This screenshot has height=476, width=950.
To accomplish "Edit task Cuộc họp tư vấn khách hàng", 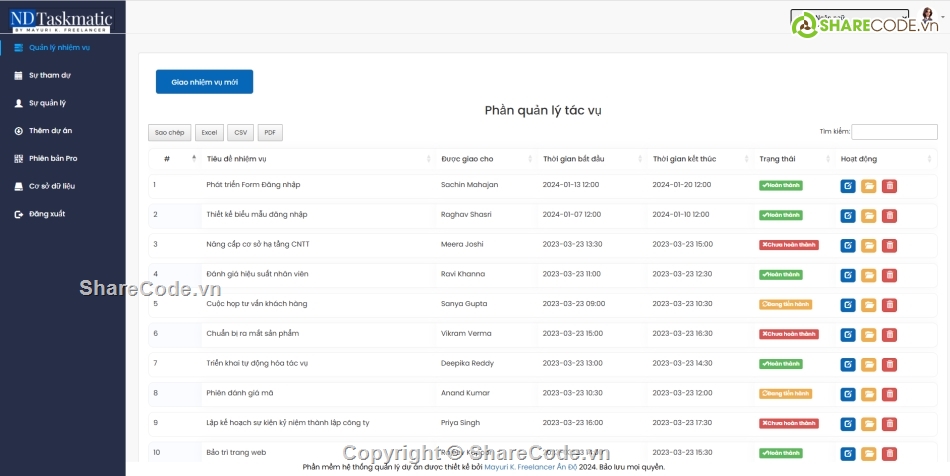I will click(x=848, y=305).
